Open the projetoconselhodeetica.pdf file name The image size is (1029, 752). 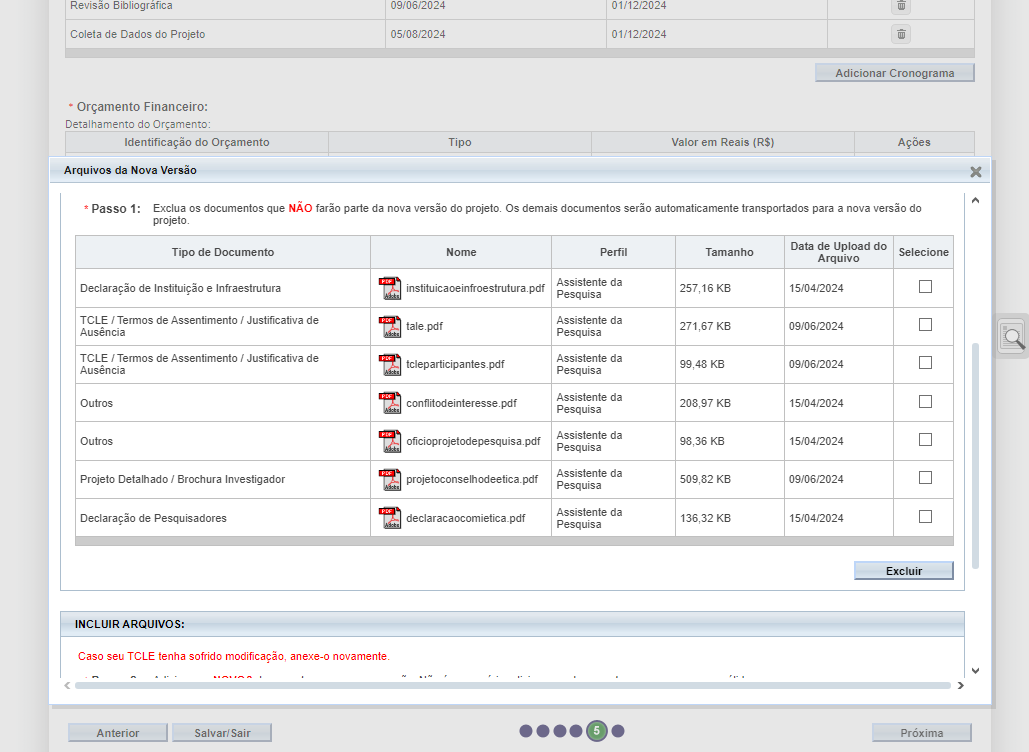pyautogui.click(x=472, y=480)
